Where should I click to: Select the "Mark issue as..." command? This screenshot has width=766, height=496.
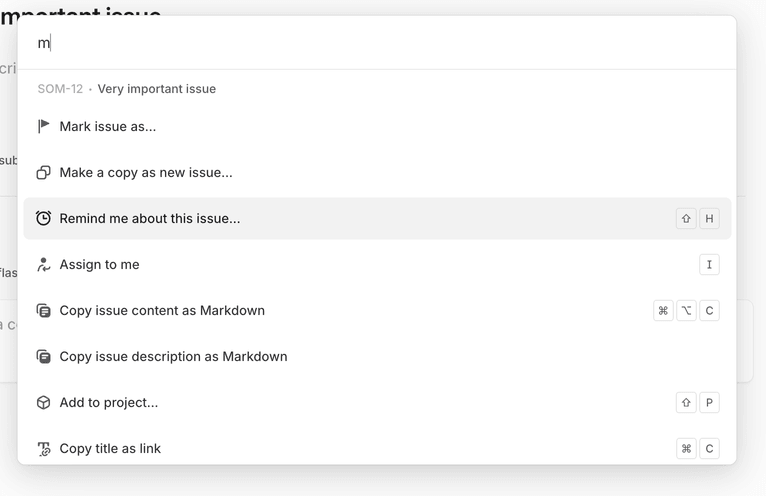(108, 126)
